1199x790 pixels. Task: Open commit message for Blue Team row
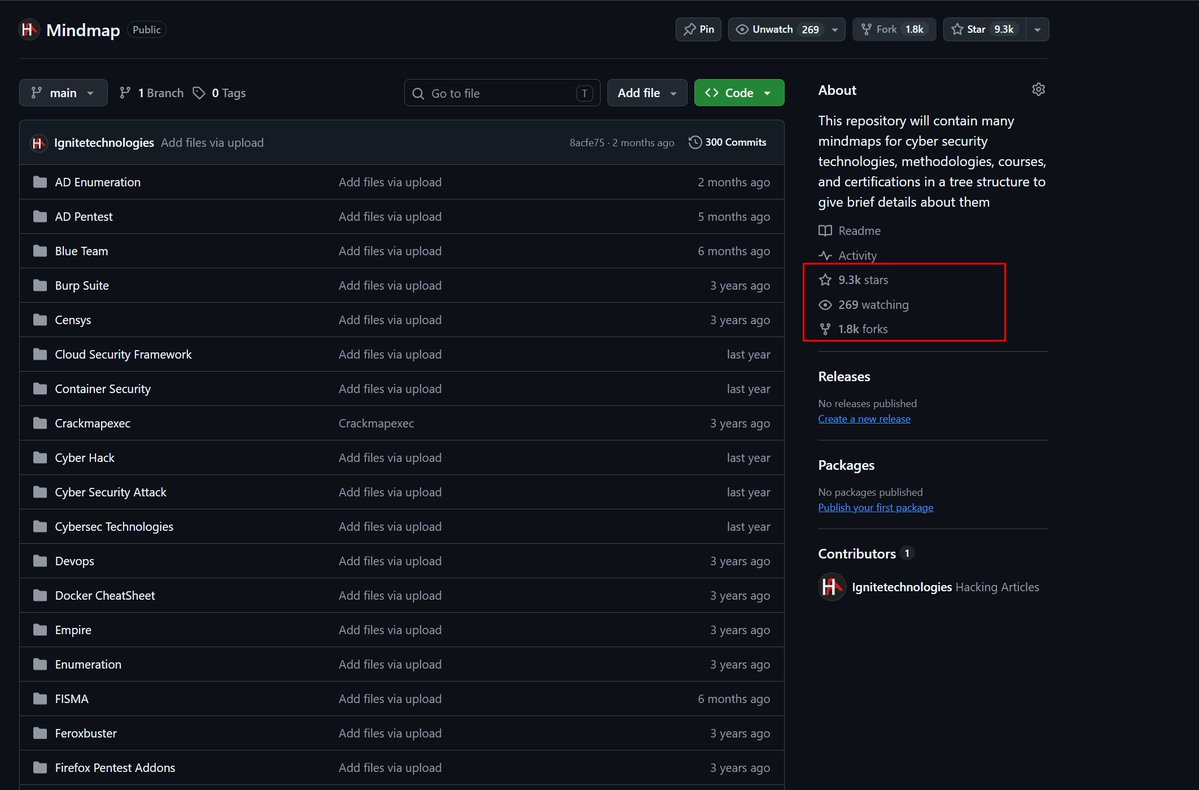pos(390,251)
